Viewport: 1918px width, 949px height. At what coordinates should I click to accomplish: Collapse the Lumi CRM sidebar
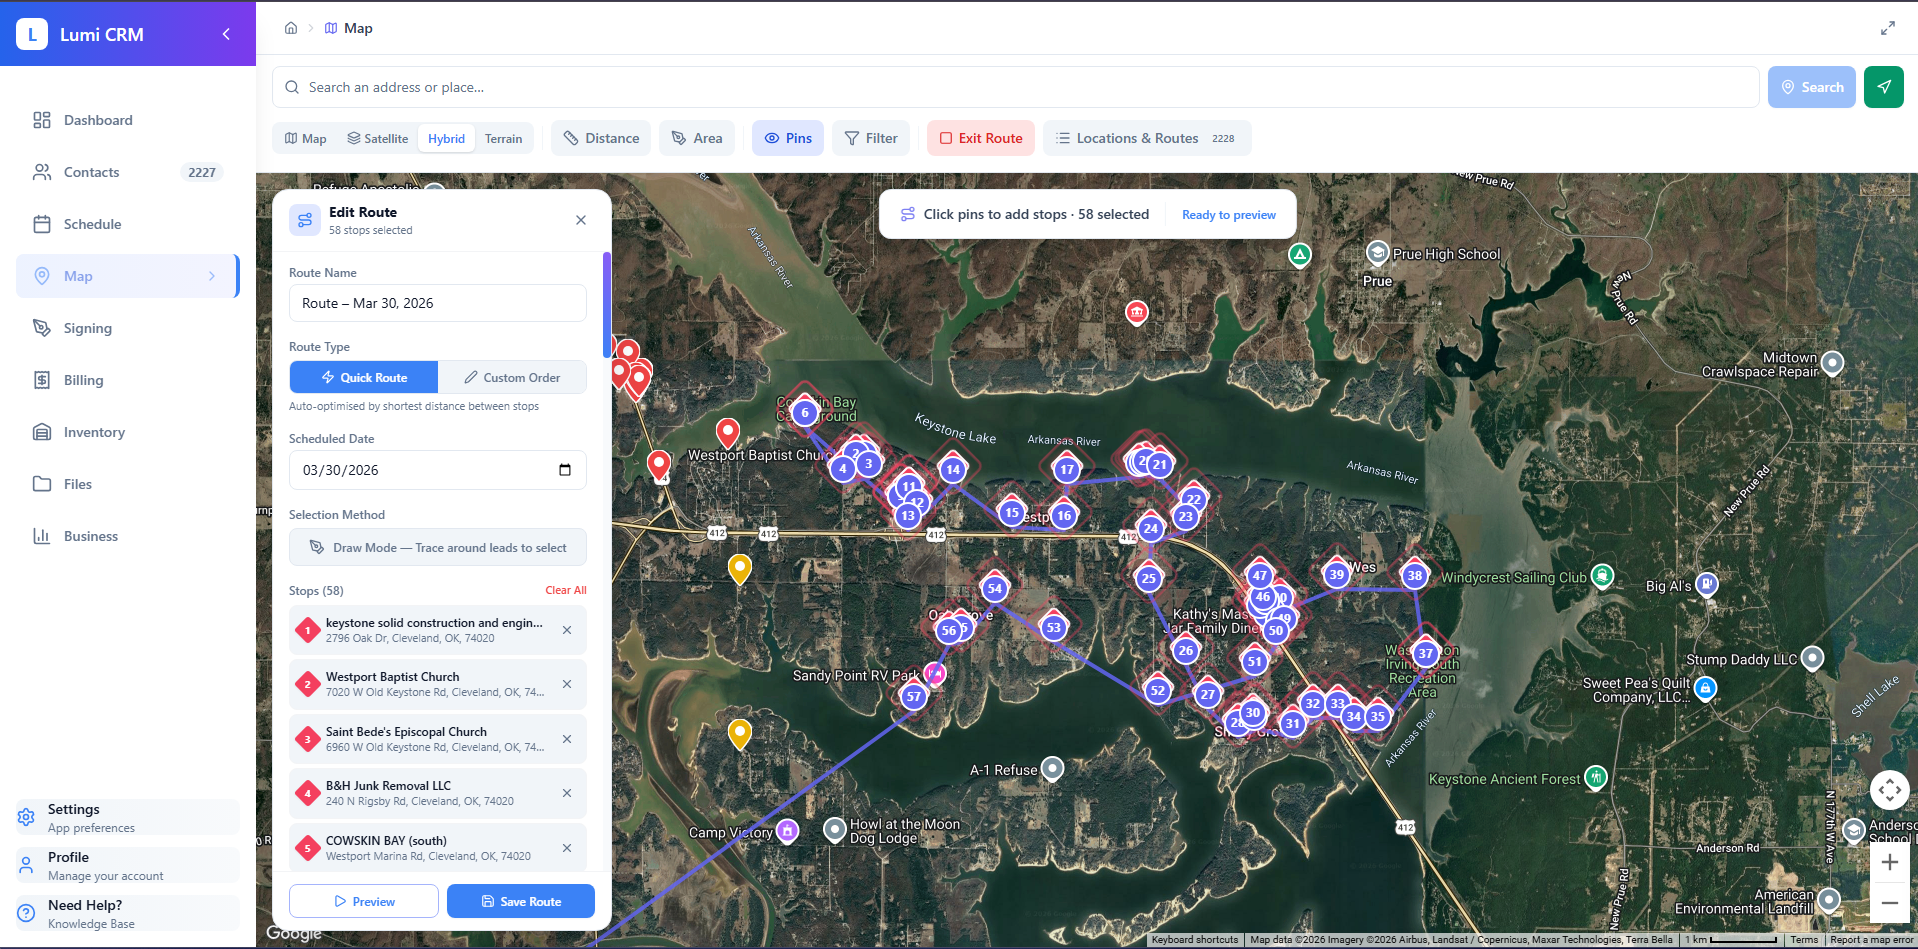(x=225, y=33)
